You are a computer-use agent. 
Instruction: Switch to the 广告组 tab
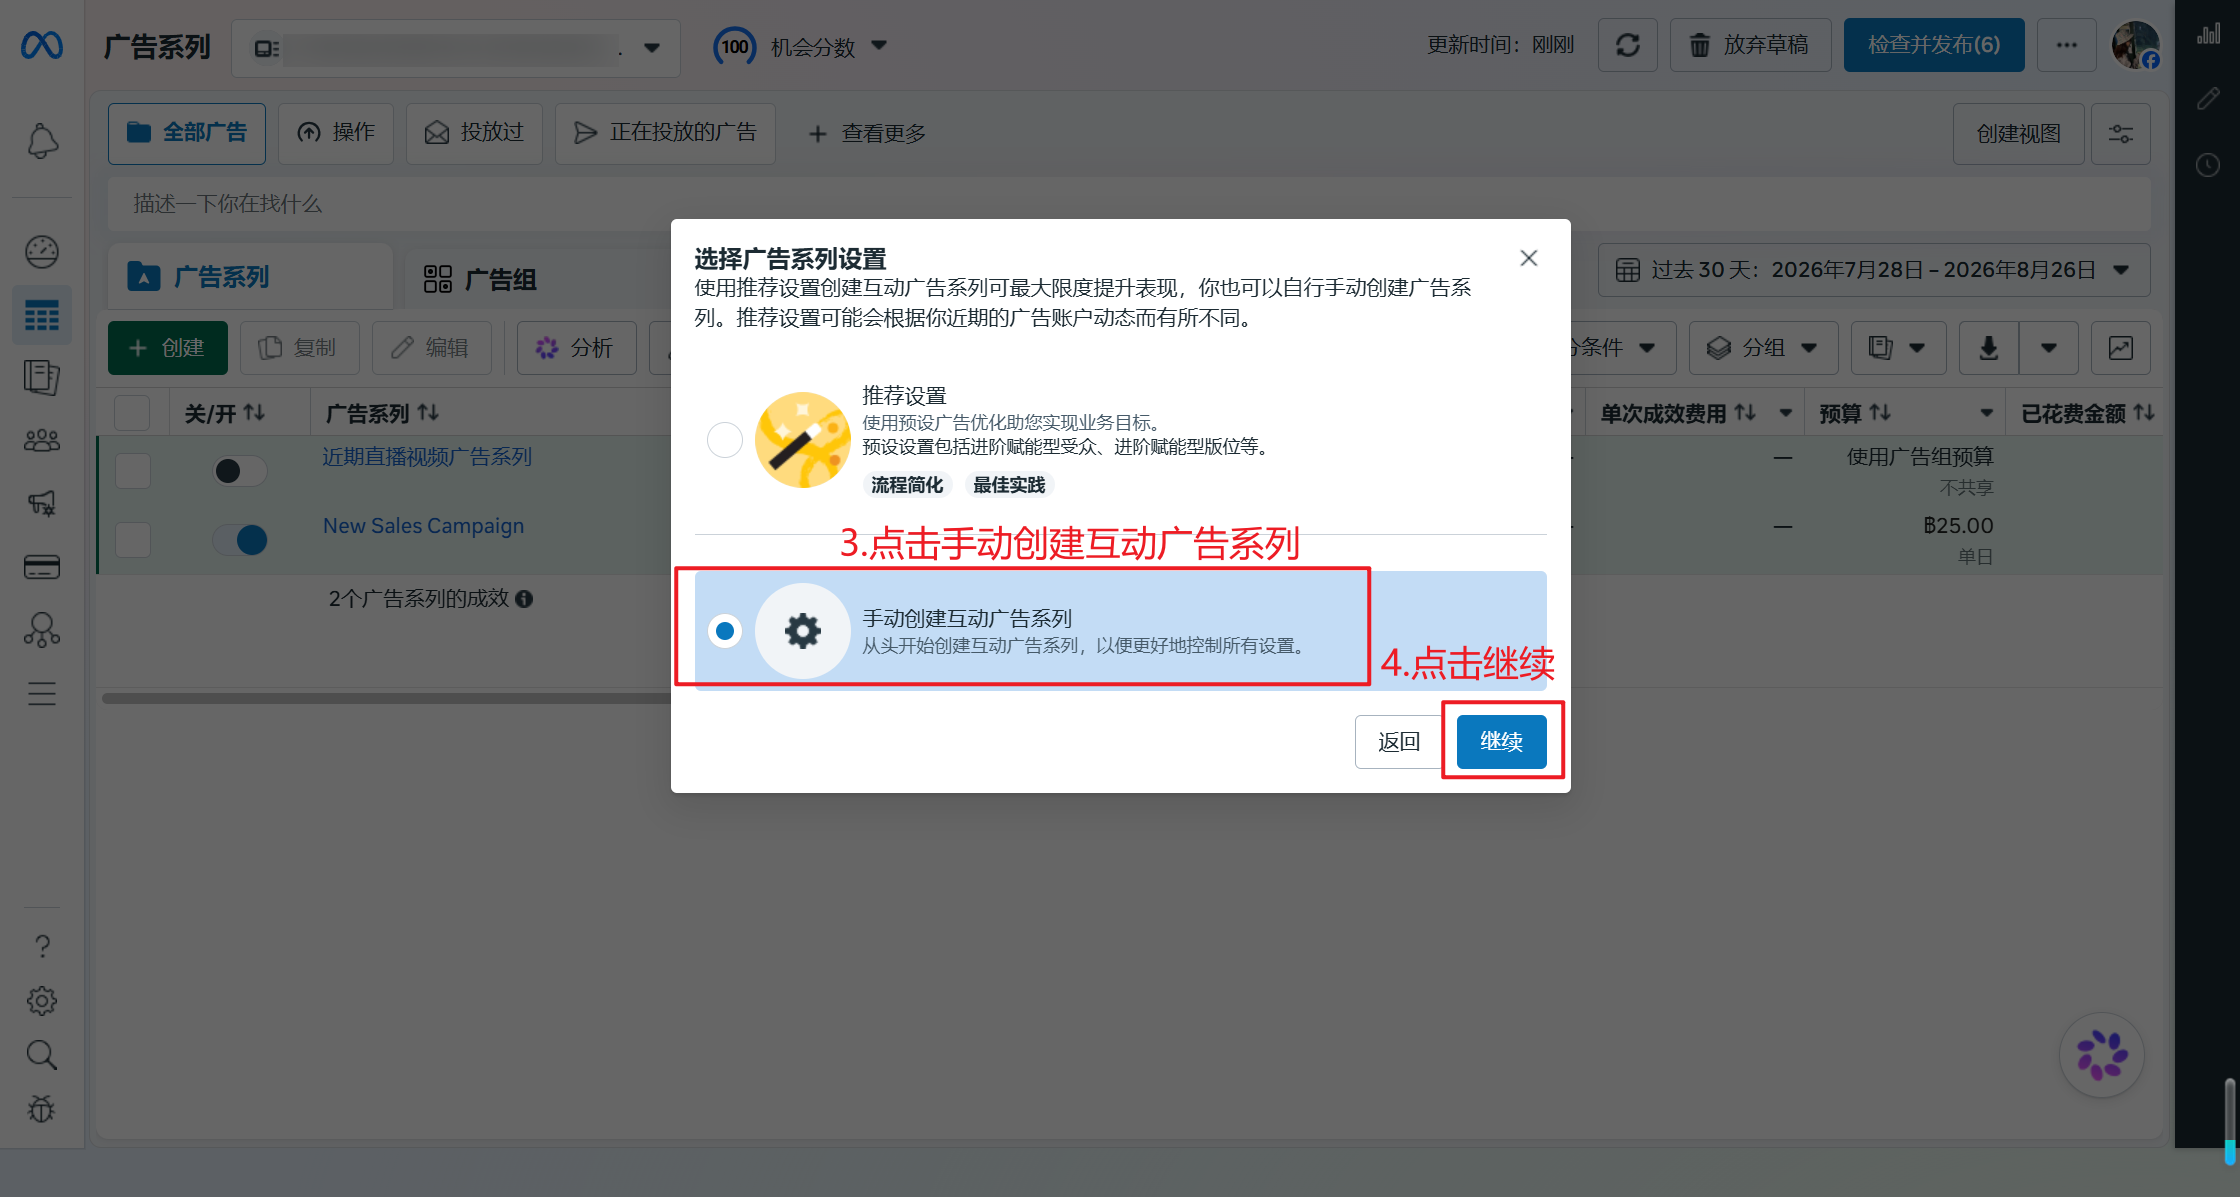pyautogui.click(x=480, y=278)
